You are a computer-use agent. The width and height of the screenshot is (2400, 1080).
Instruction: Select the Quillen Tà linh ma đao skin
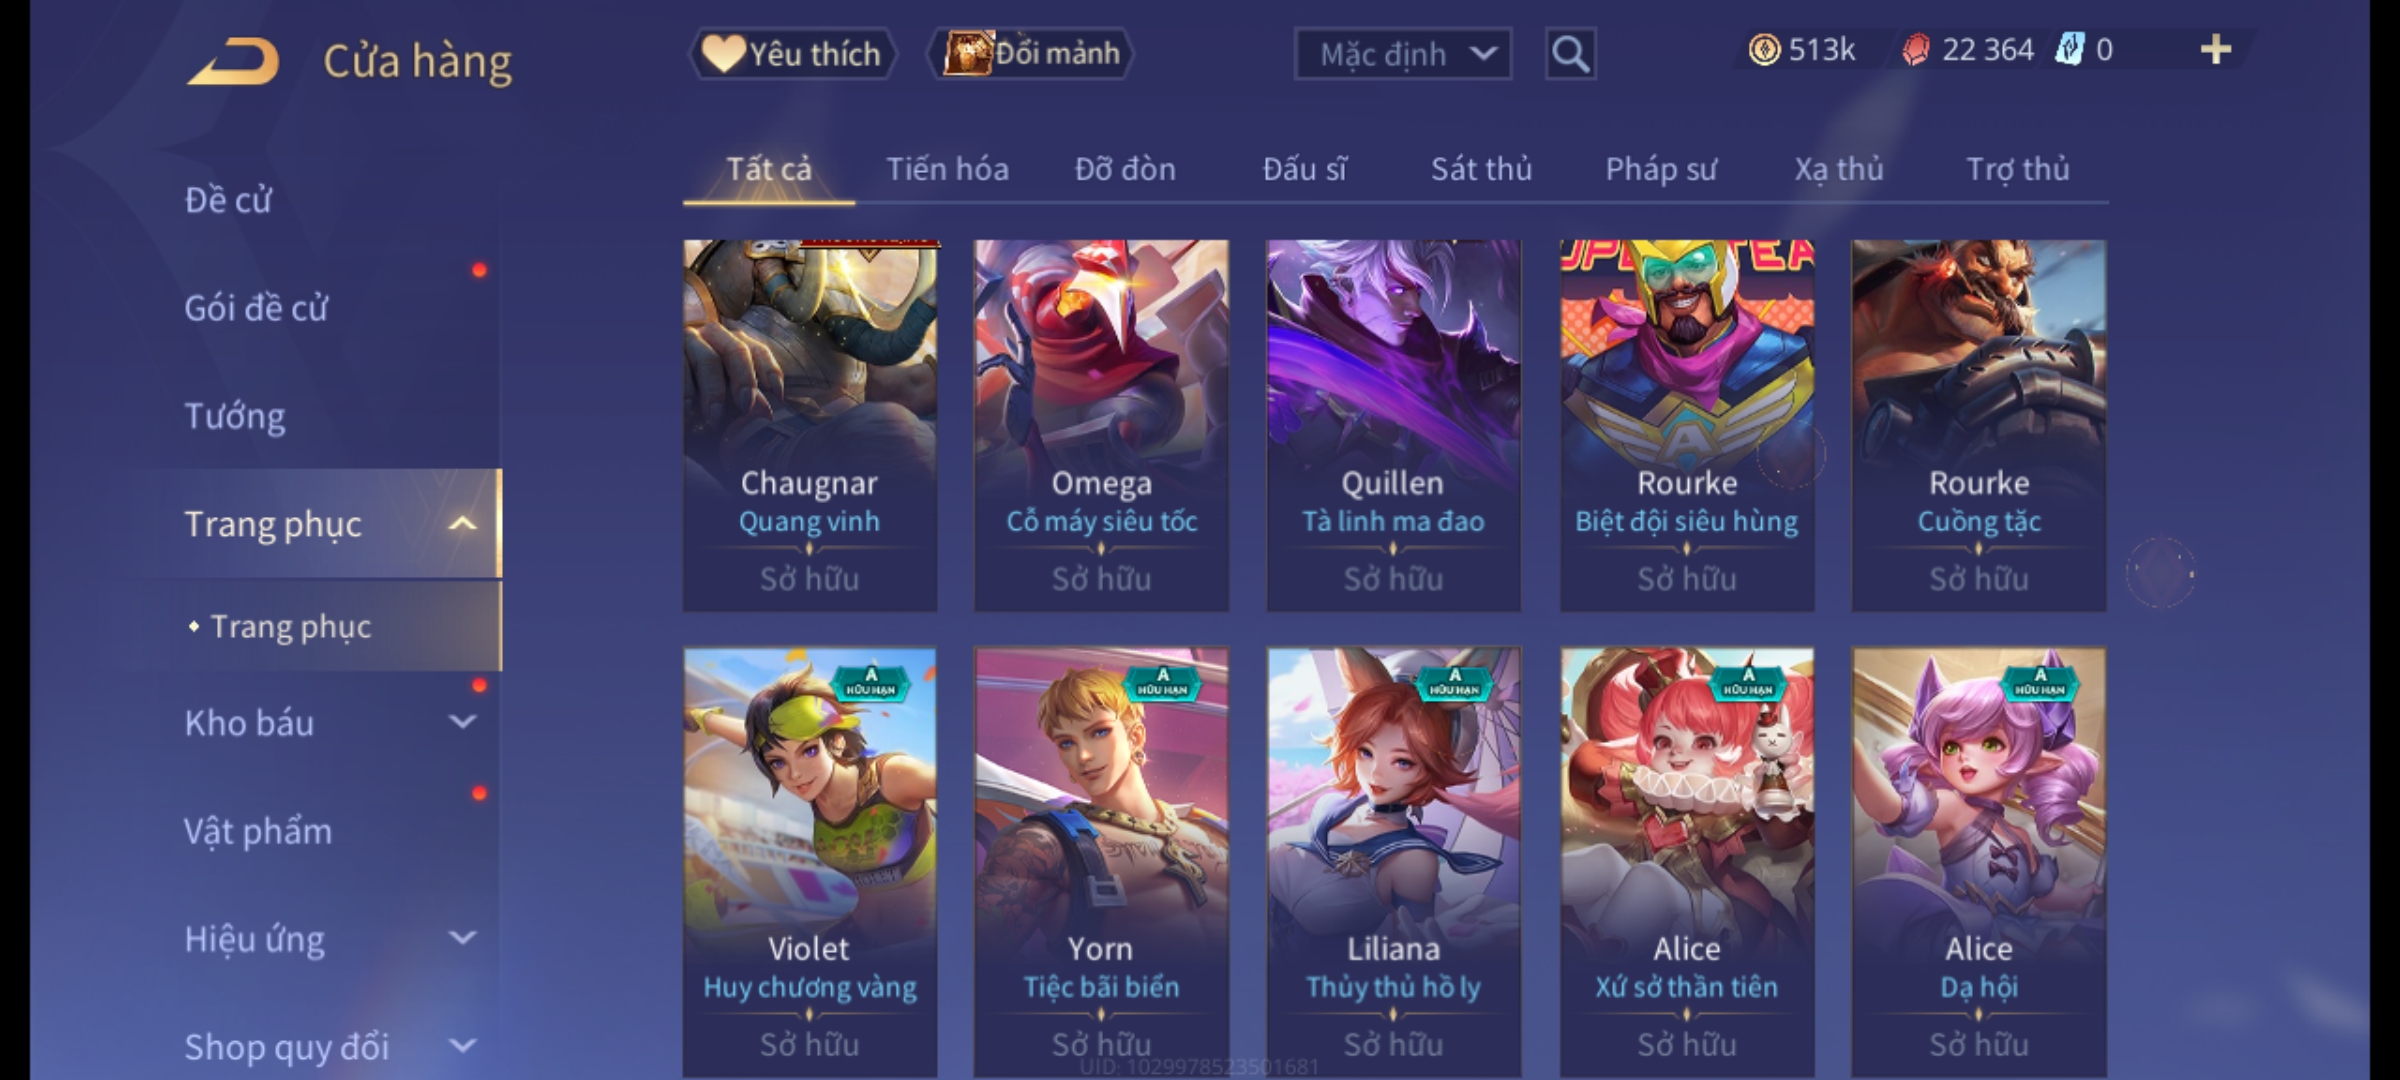(x=1393, y=425)
